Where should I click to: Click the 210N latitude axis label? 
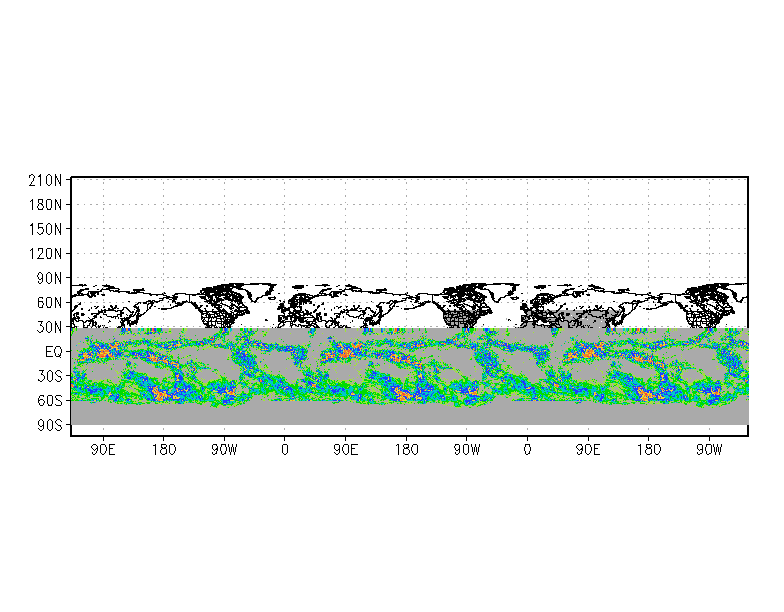point(45,180)
